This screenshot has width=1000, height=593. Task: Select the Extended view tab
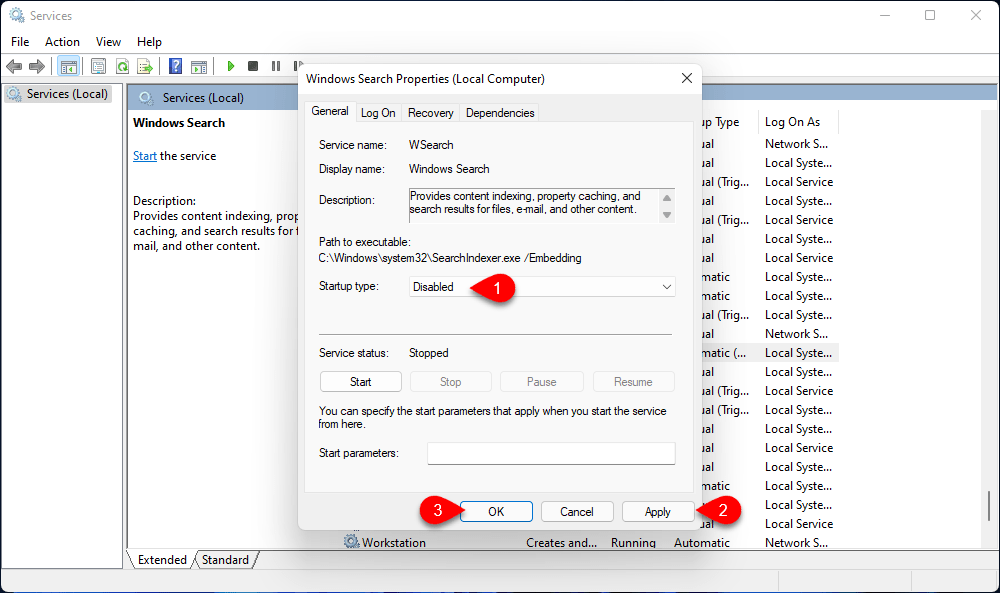click(162, 559)
